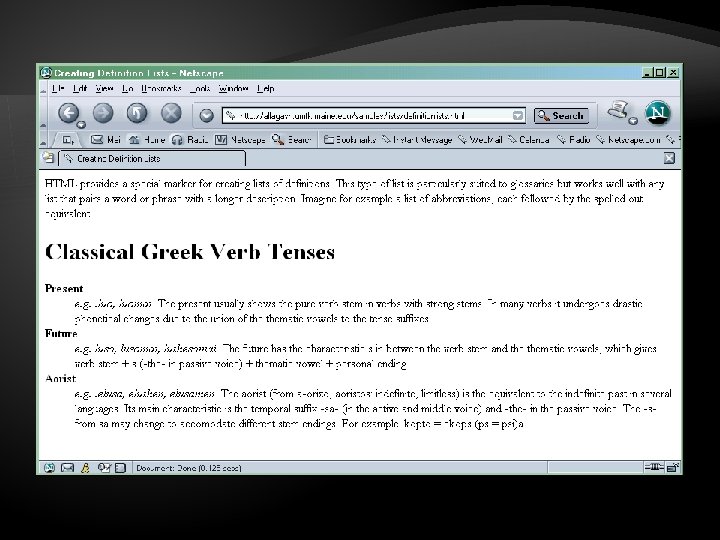Click the Netscape shortcut on personal toolbar
Screen dimensions: 720x540
click(x=240, y=140)
